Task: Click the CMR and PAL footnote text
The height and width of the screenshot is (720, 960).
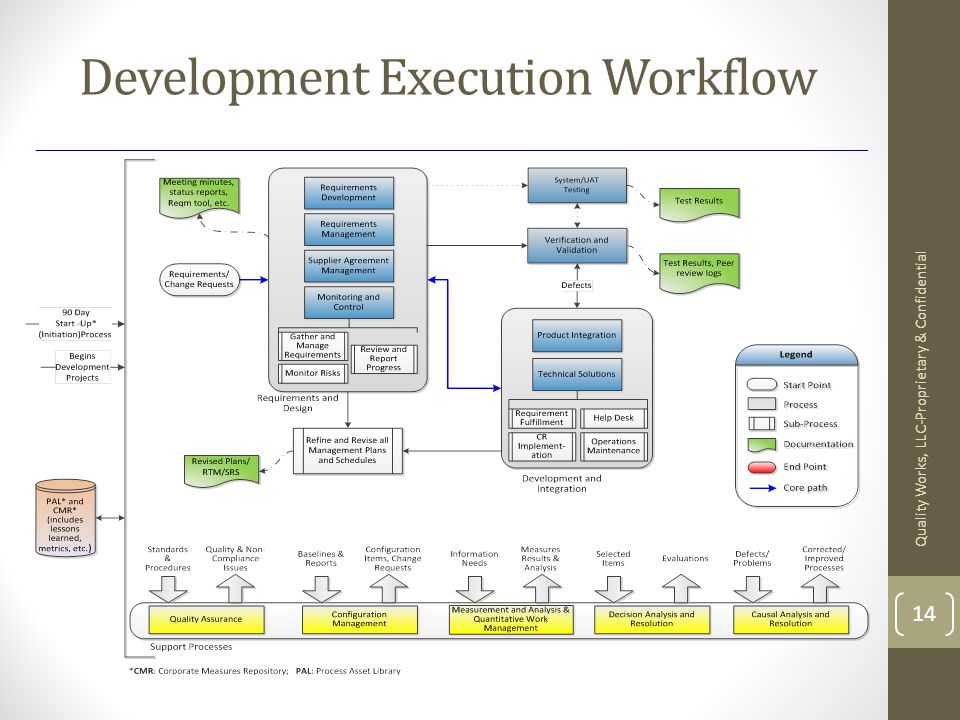Action: tap(264, 671)
